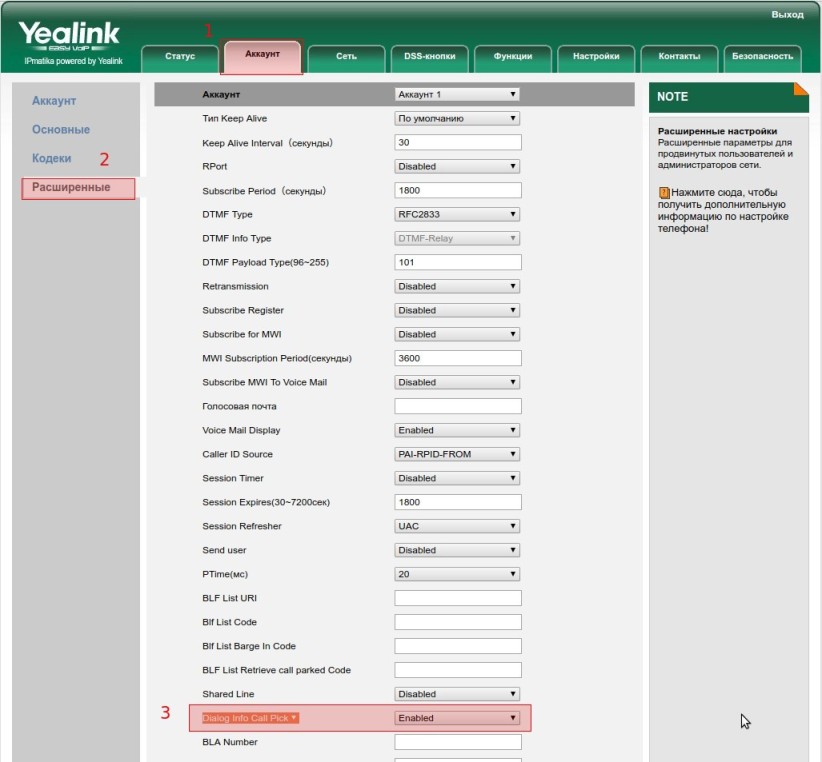Open the DTMF Type dropdown

coord(457,214)
